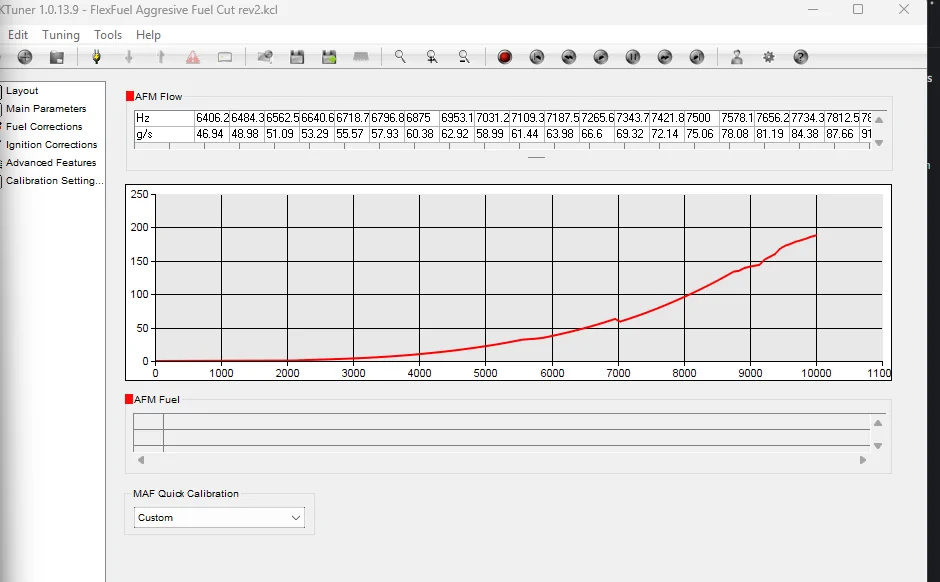This screenshot has height=582, width=940.
Task: Click AFM Flow table scroll down arrow
Action: coord(879,143)
